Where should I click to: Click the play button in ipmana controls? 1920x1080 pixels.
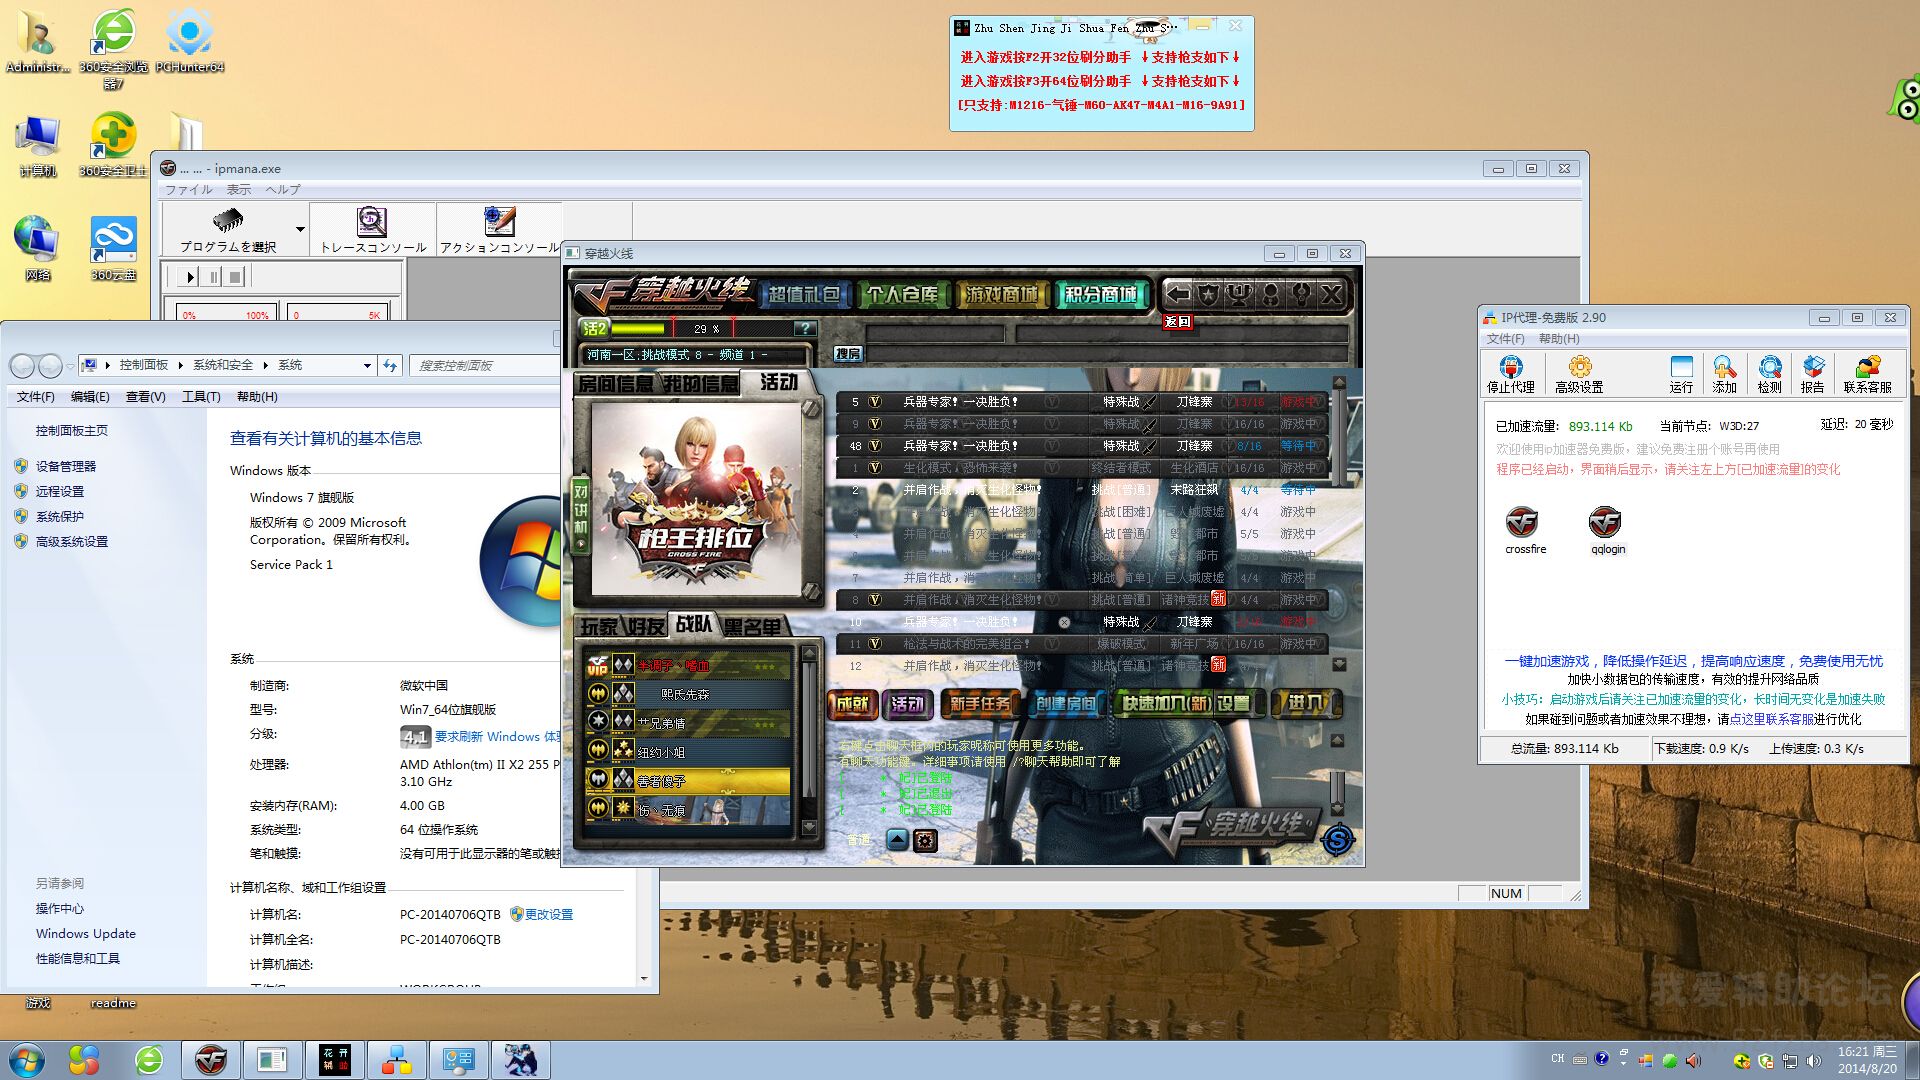click(x=190, y=277)
